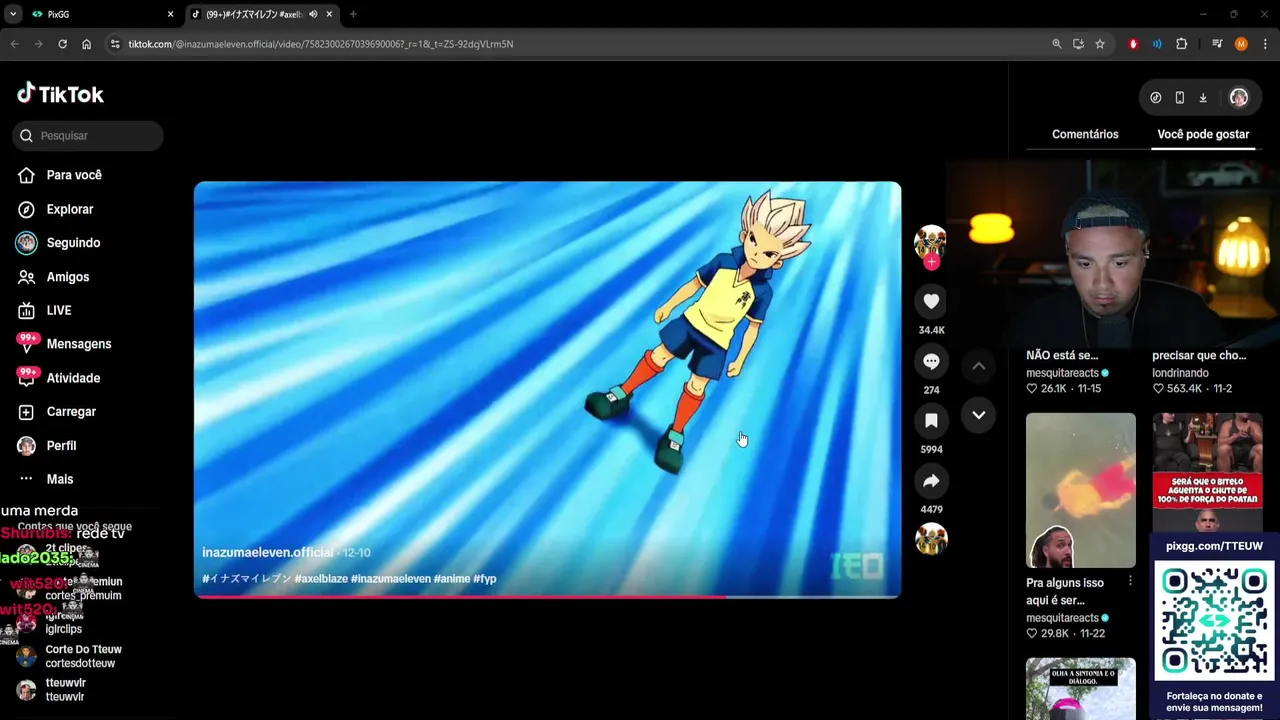Image resolution: width=1280 pixels, height=720 pixels.
Task: Go to the next video with down arrow
Action: (979, 415)
